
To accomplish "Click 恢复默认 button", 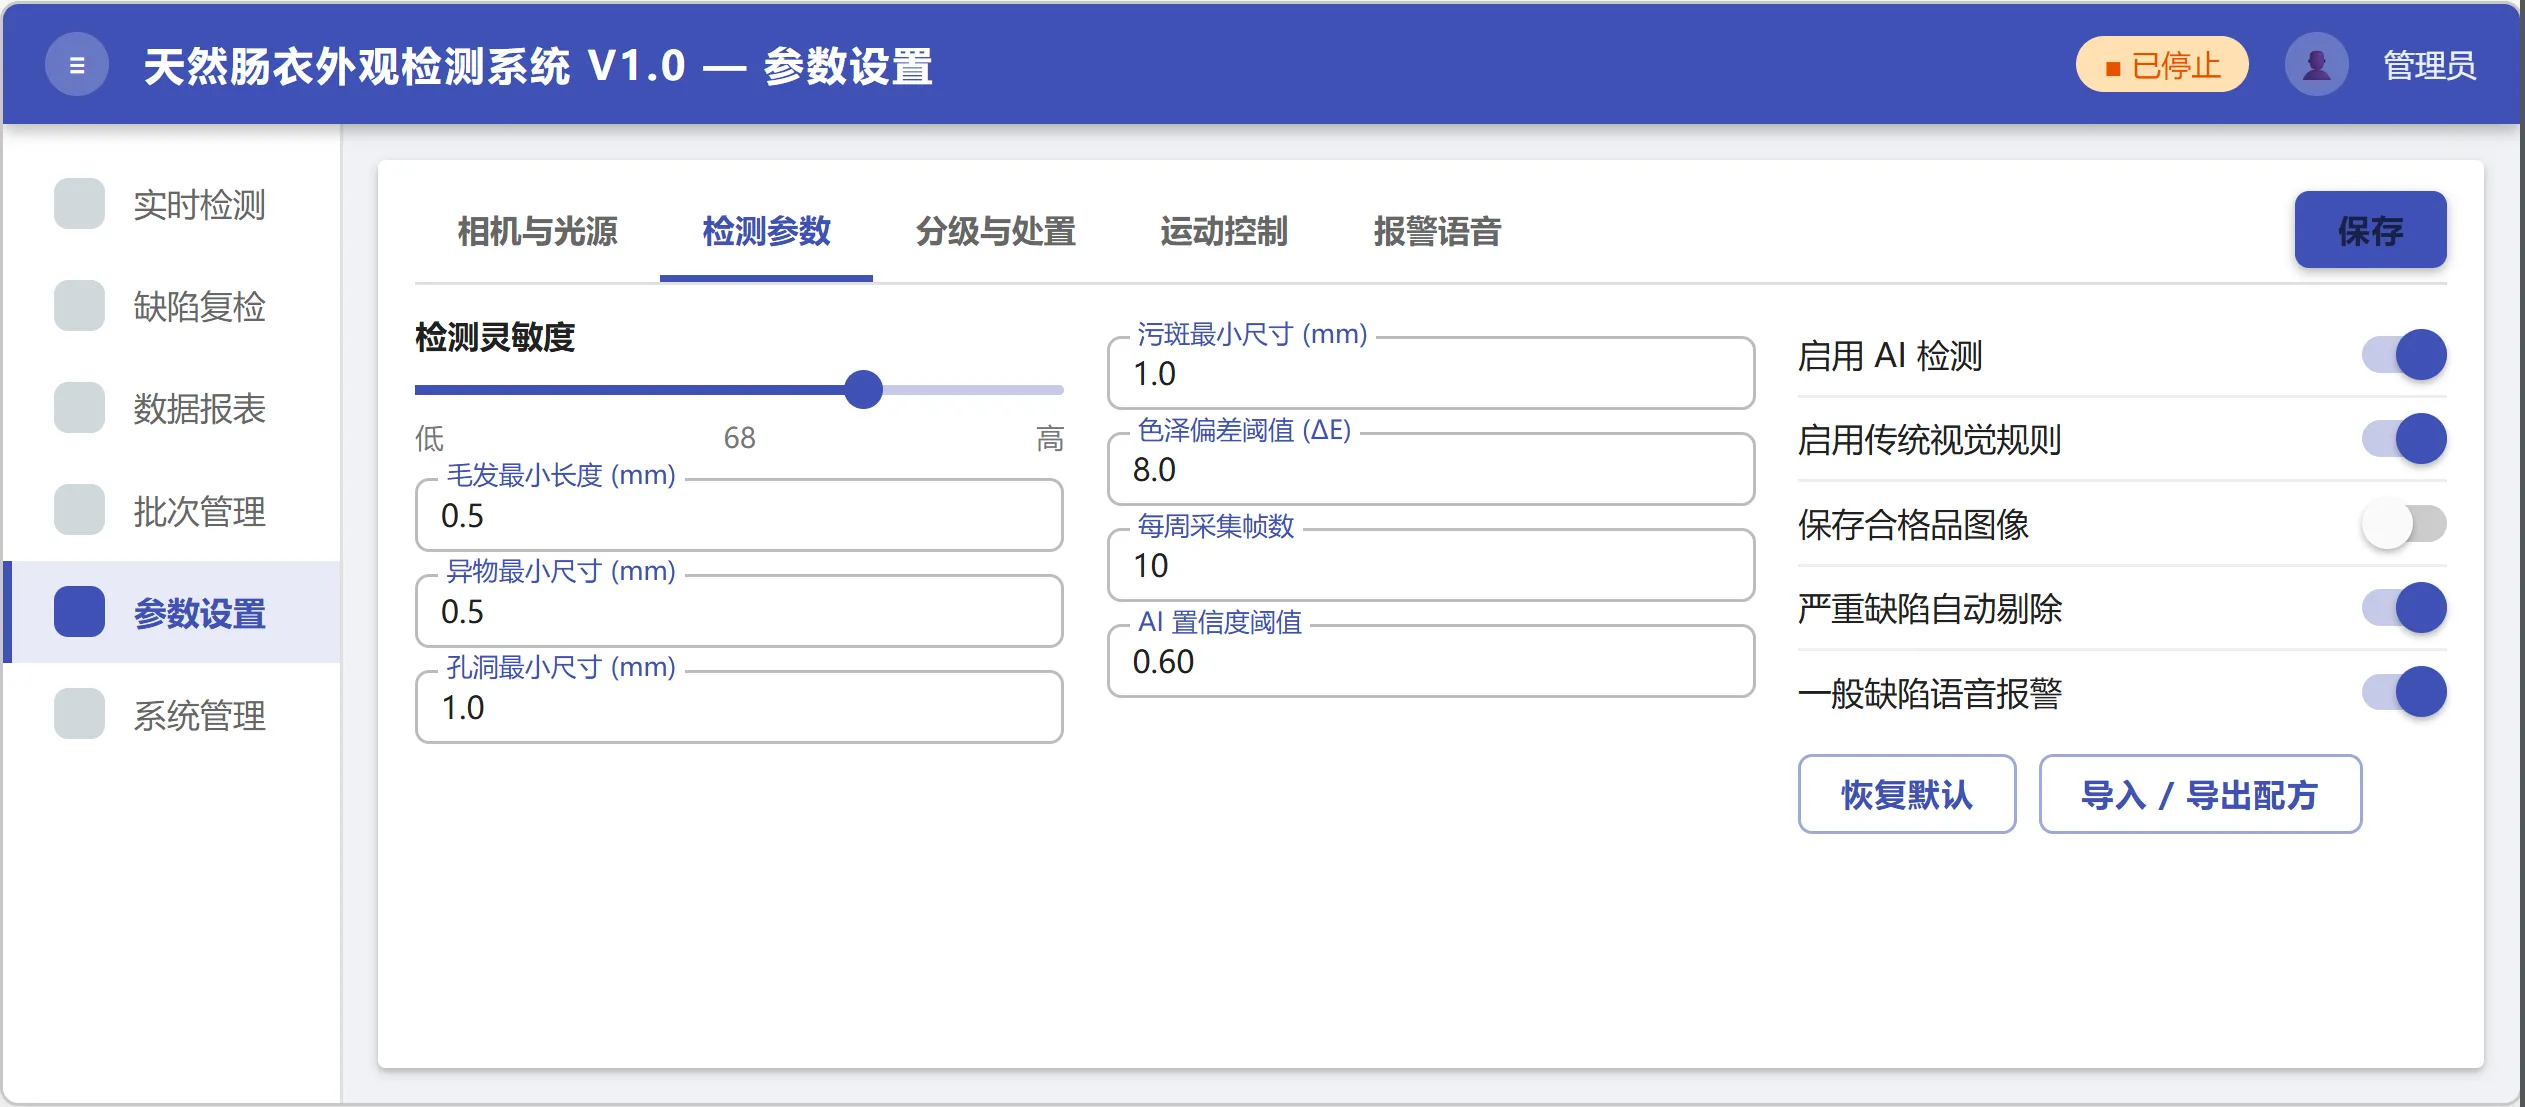I will tap(1906, 795).
